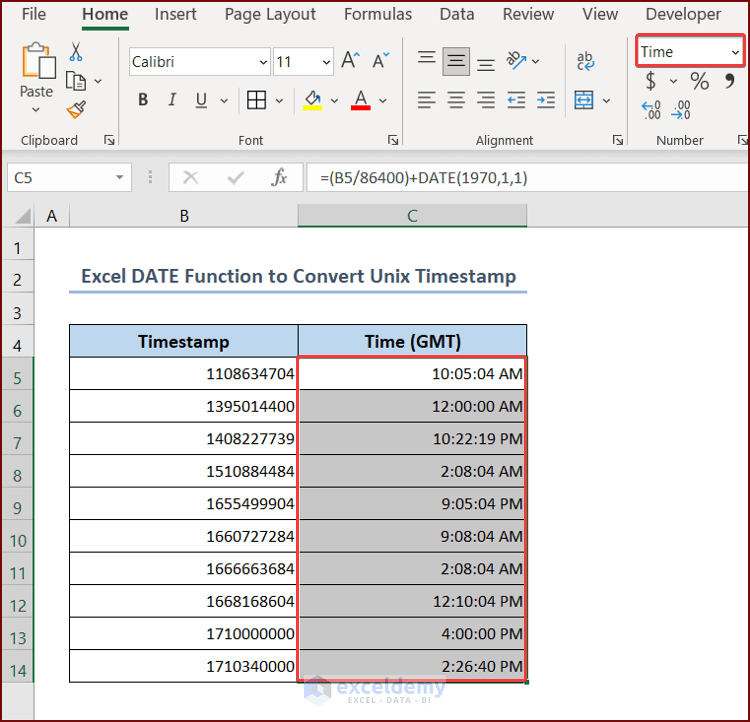
Task: Open the Calibri font name dropdown
Action: (263, 62)
